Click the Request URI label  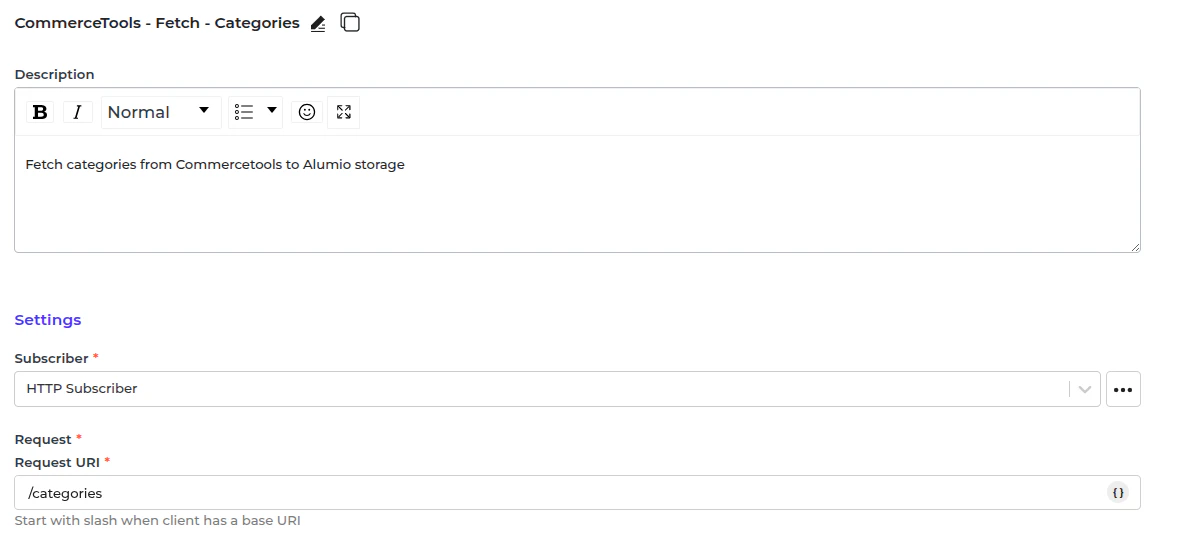pyautogui.click(x=57, y=462)
